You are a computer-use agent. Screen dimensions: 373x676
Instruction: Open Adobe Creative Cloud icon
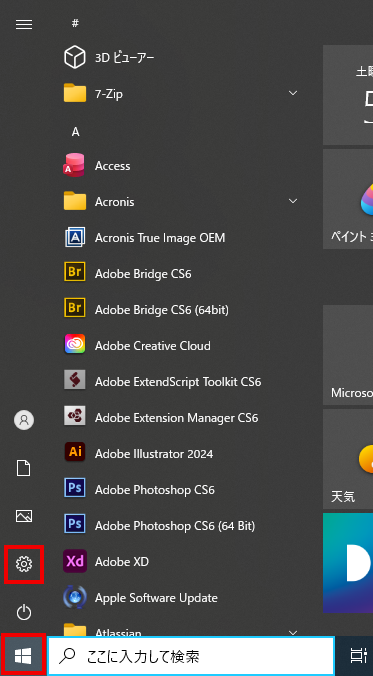point(75,345)
